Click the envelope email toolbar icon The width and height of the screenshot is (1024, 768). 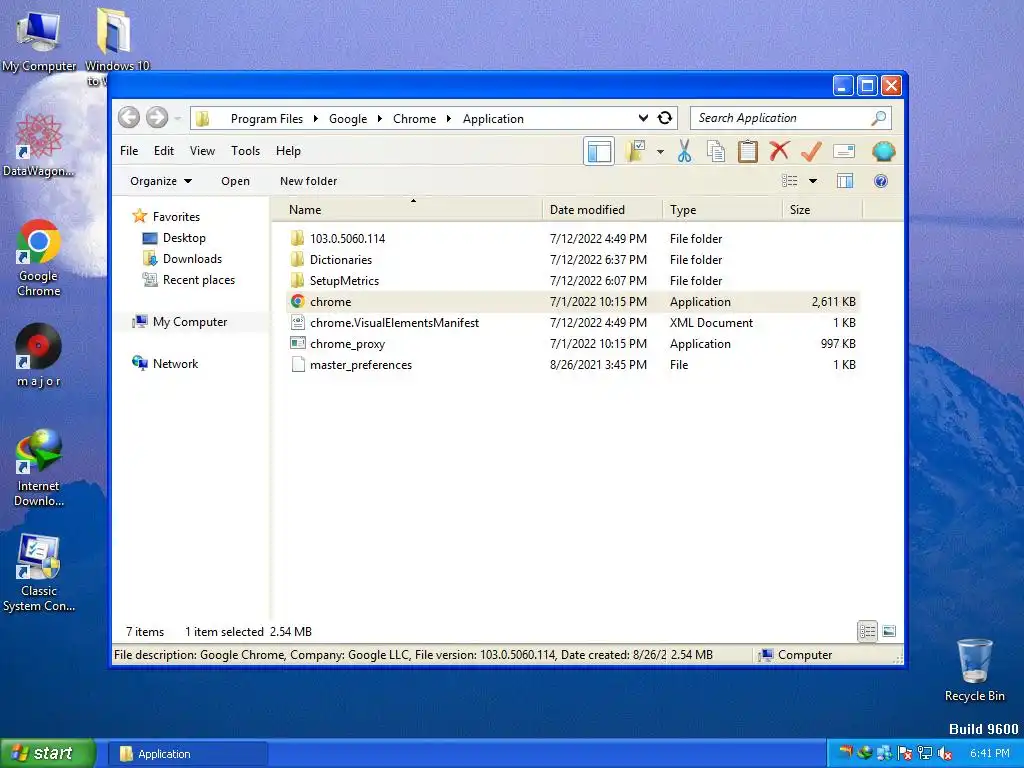pos(844,152)
